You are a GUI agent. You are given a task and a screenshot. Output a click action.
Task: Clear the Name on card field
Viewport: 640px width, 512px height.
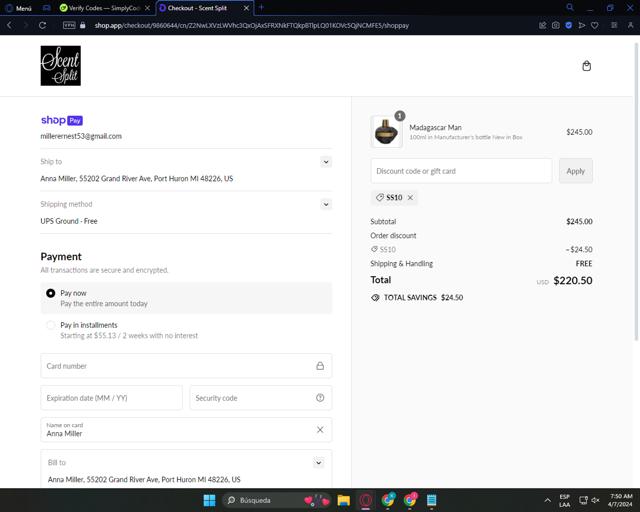[x=320, y=430]
